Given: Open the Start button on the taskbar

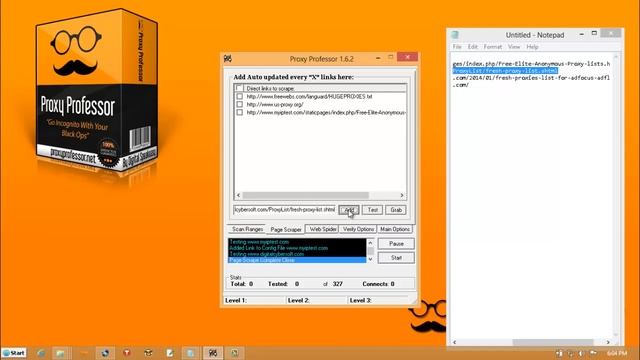Looking at the screenshot, I should tap(14, 353).
